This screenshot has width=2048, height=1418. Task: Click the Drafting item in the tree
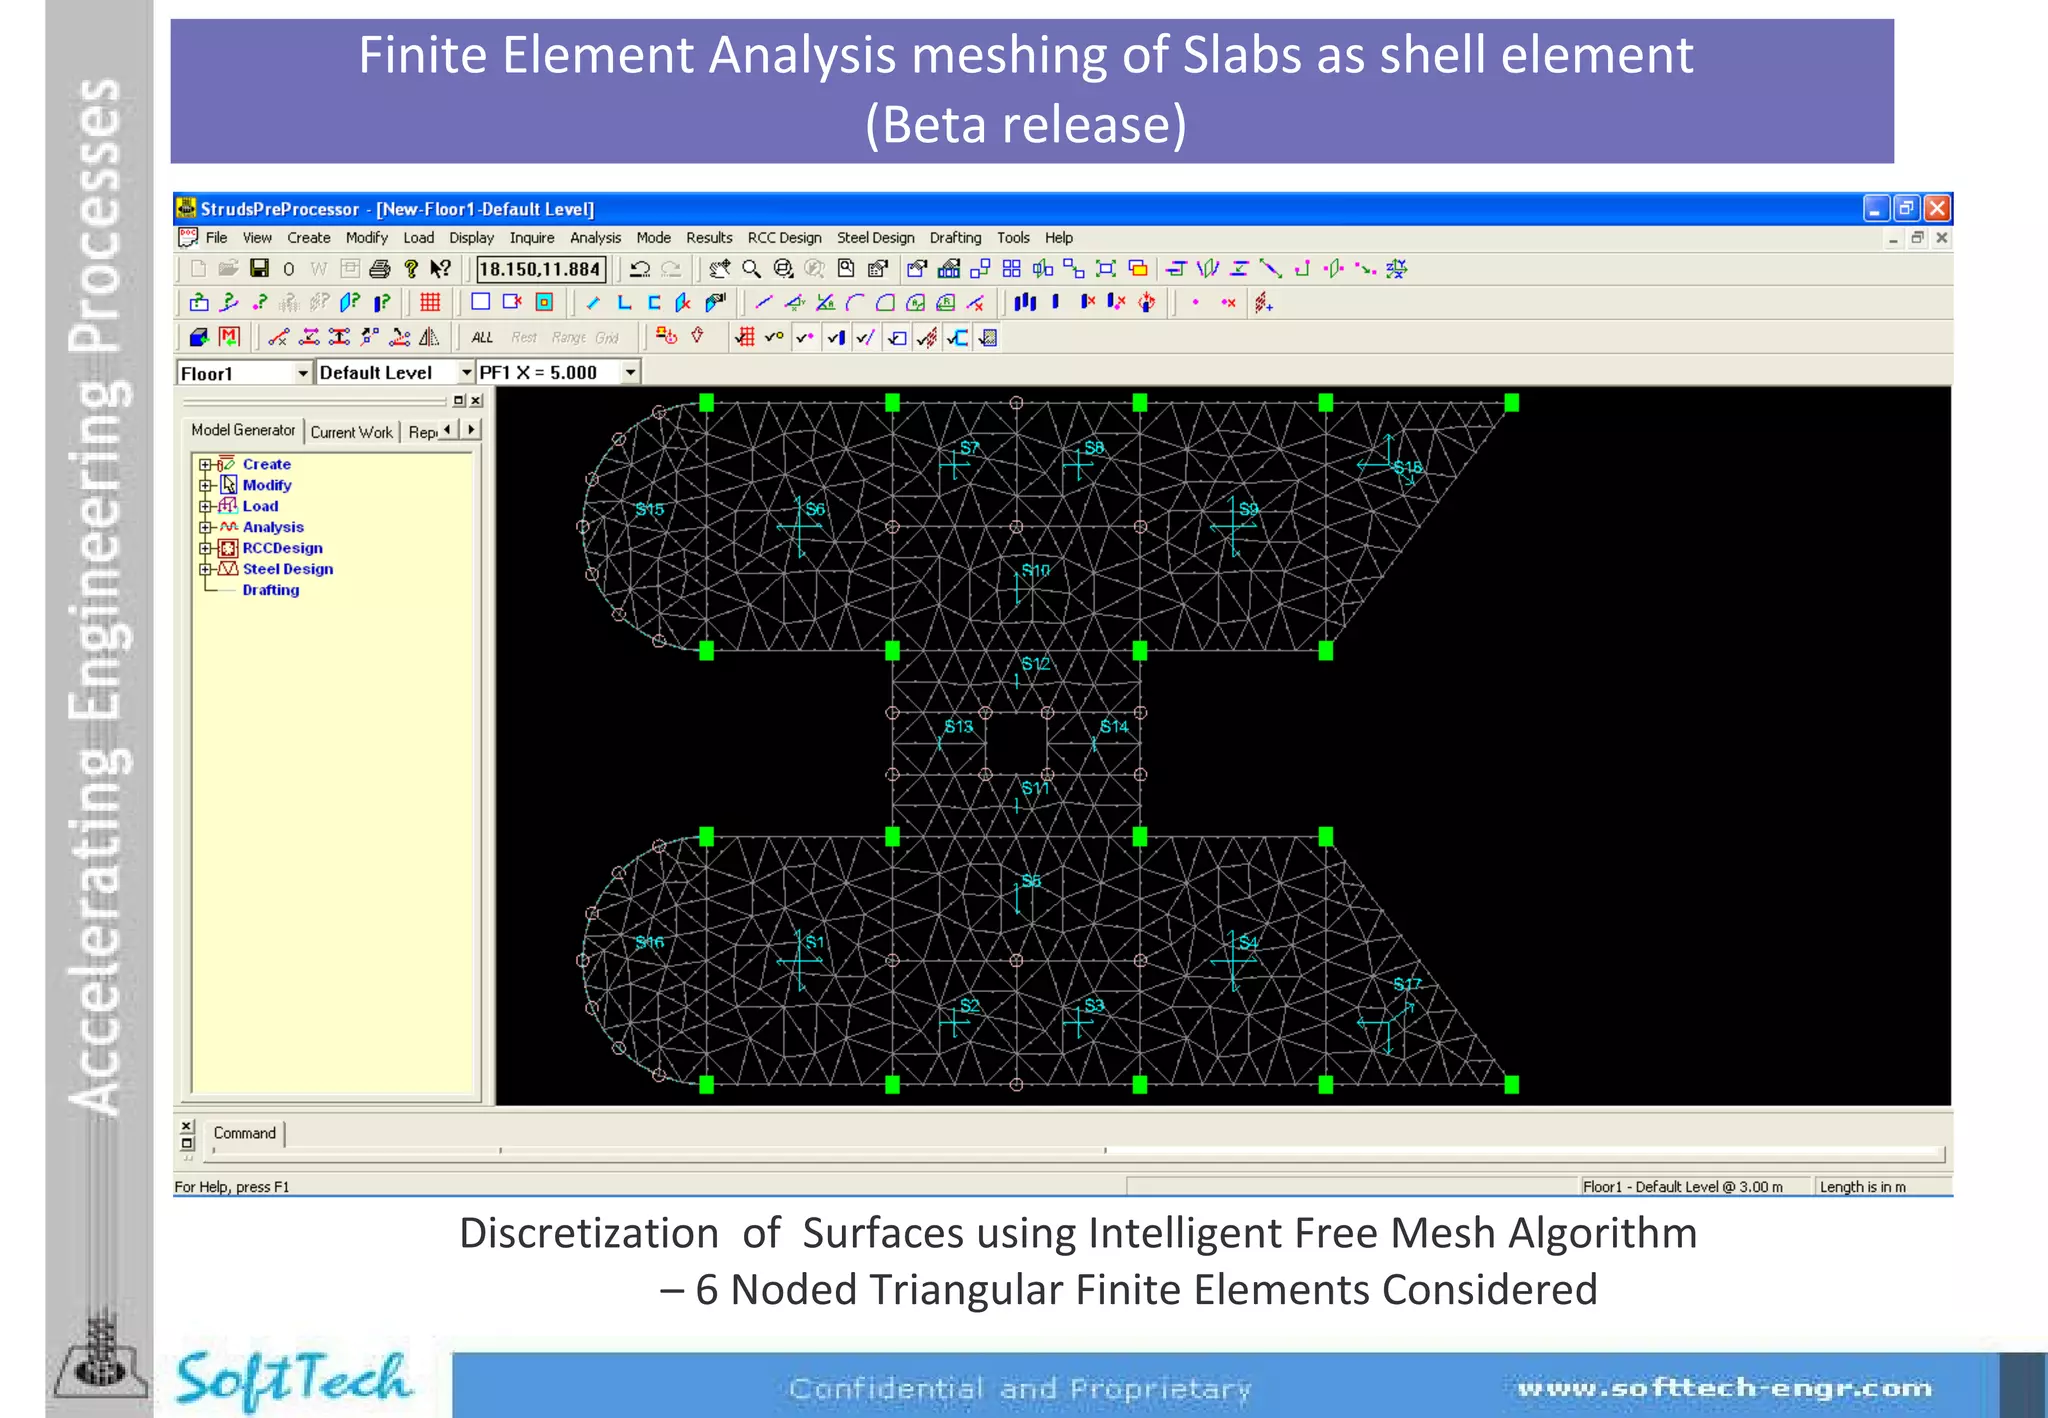pyautogui.click(x=270, y=590)
